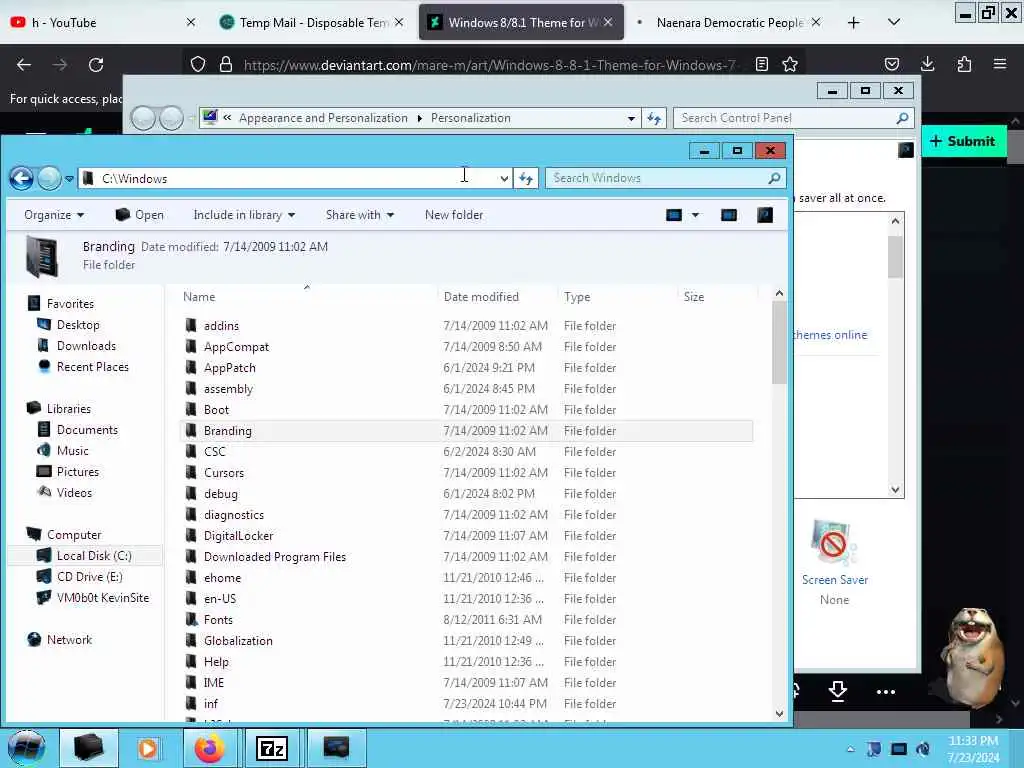The width and height of the screenshot is (1024, 768).
Task: Click Explorer forward navigation button
Action: pyautogui.click(x=49, y=178)
